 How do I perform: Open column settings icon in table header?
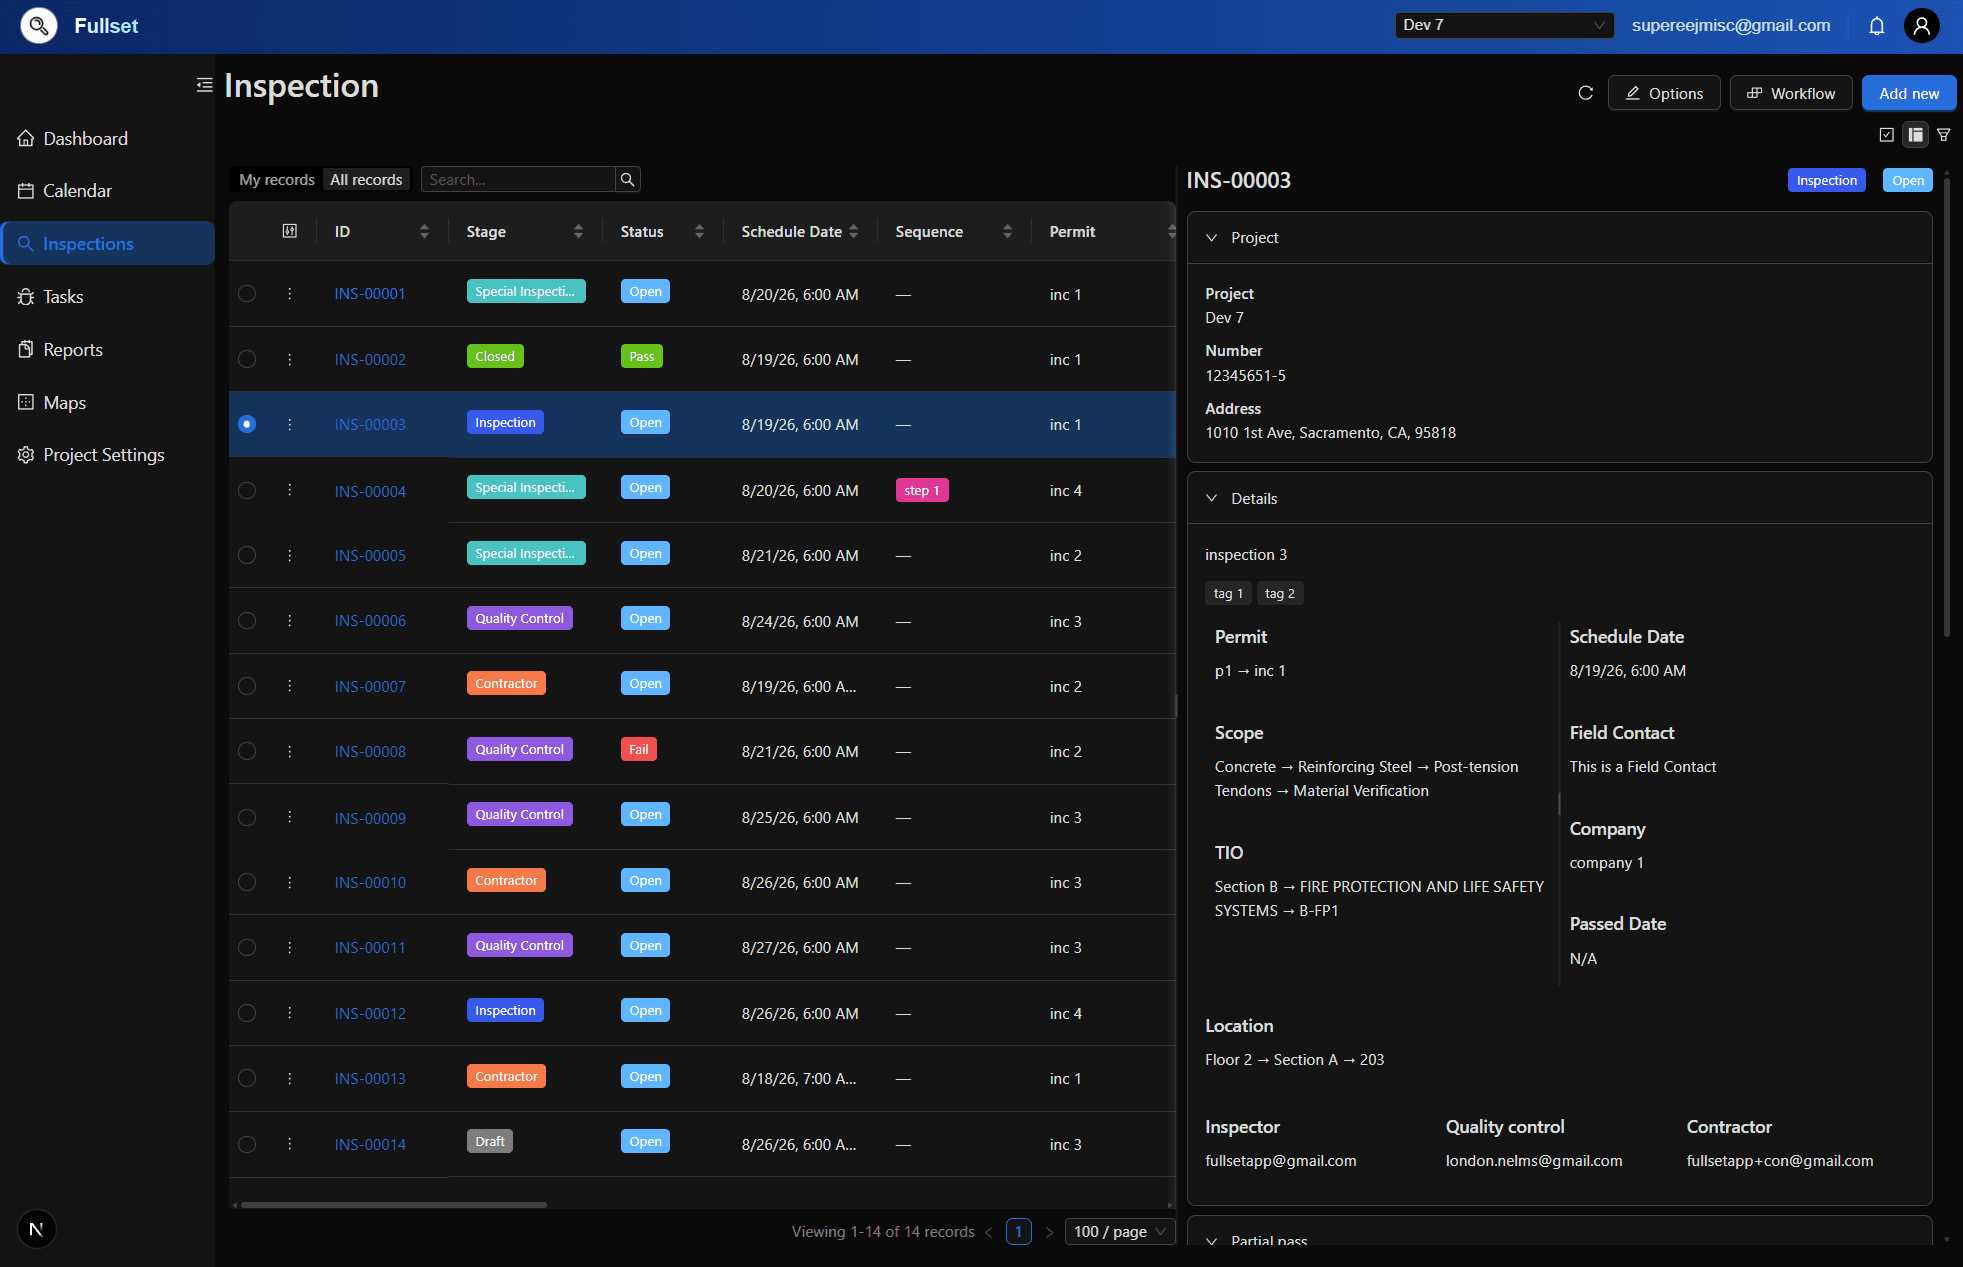click(x=290, y=231)
